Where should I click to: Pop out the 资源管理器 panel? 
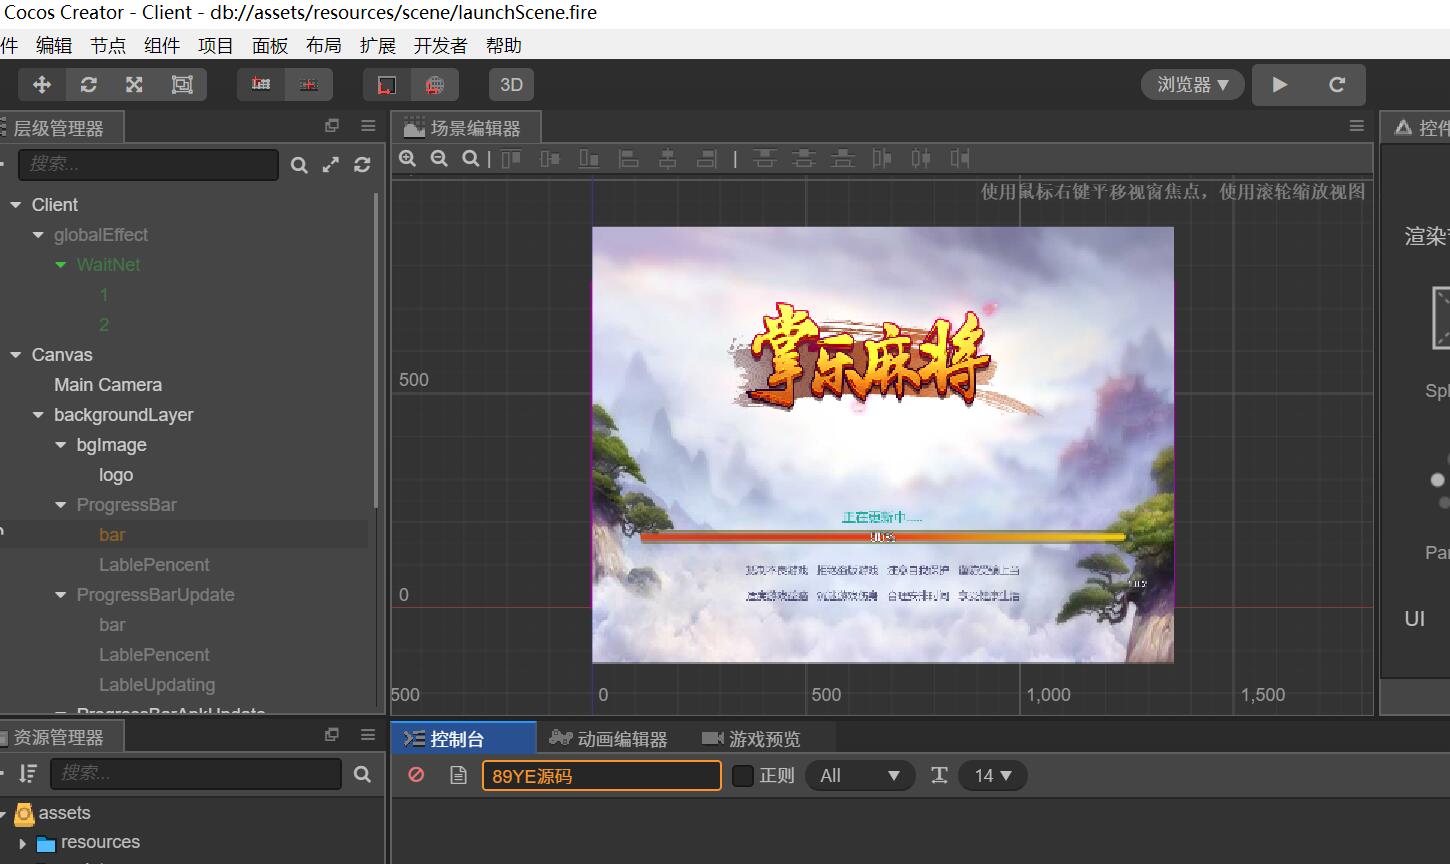click(x=332, y=735)
